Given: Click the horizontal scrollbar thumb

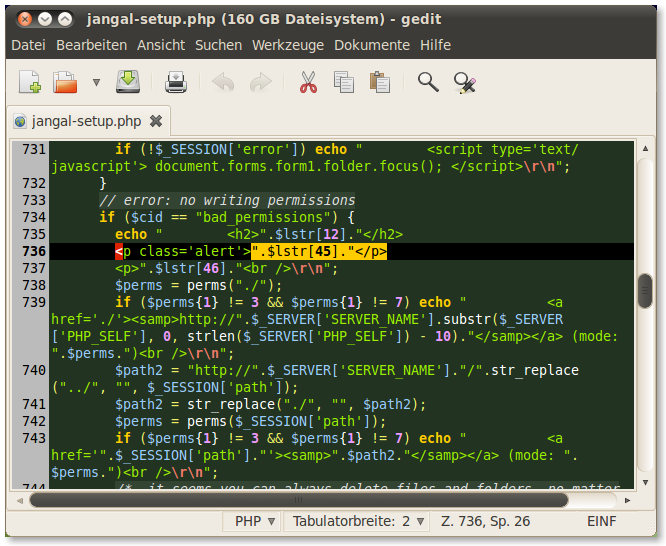Looking at the screenshot, I should pos(299,500).
